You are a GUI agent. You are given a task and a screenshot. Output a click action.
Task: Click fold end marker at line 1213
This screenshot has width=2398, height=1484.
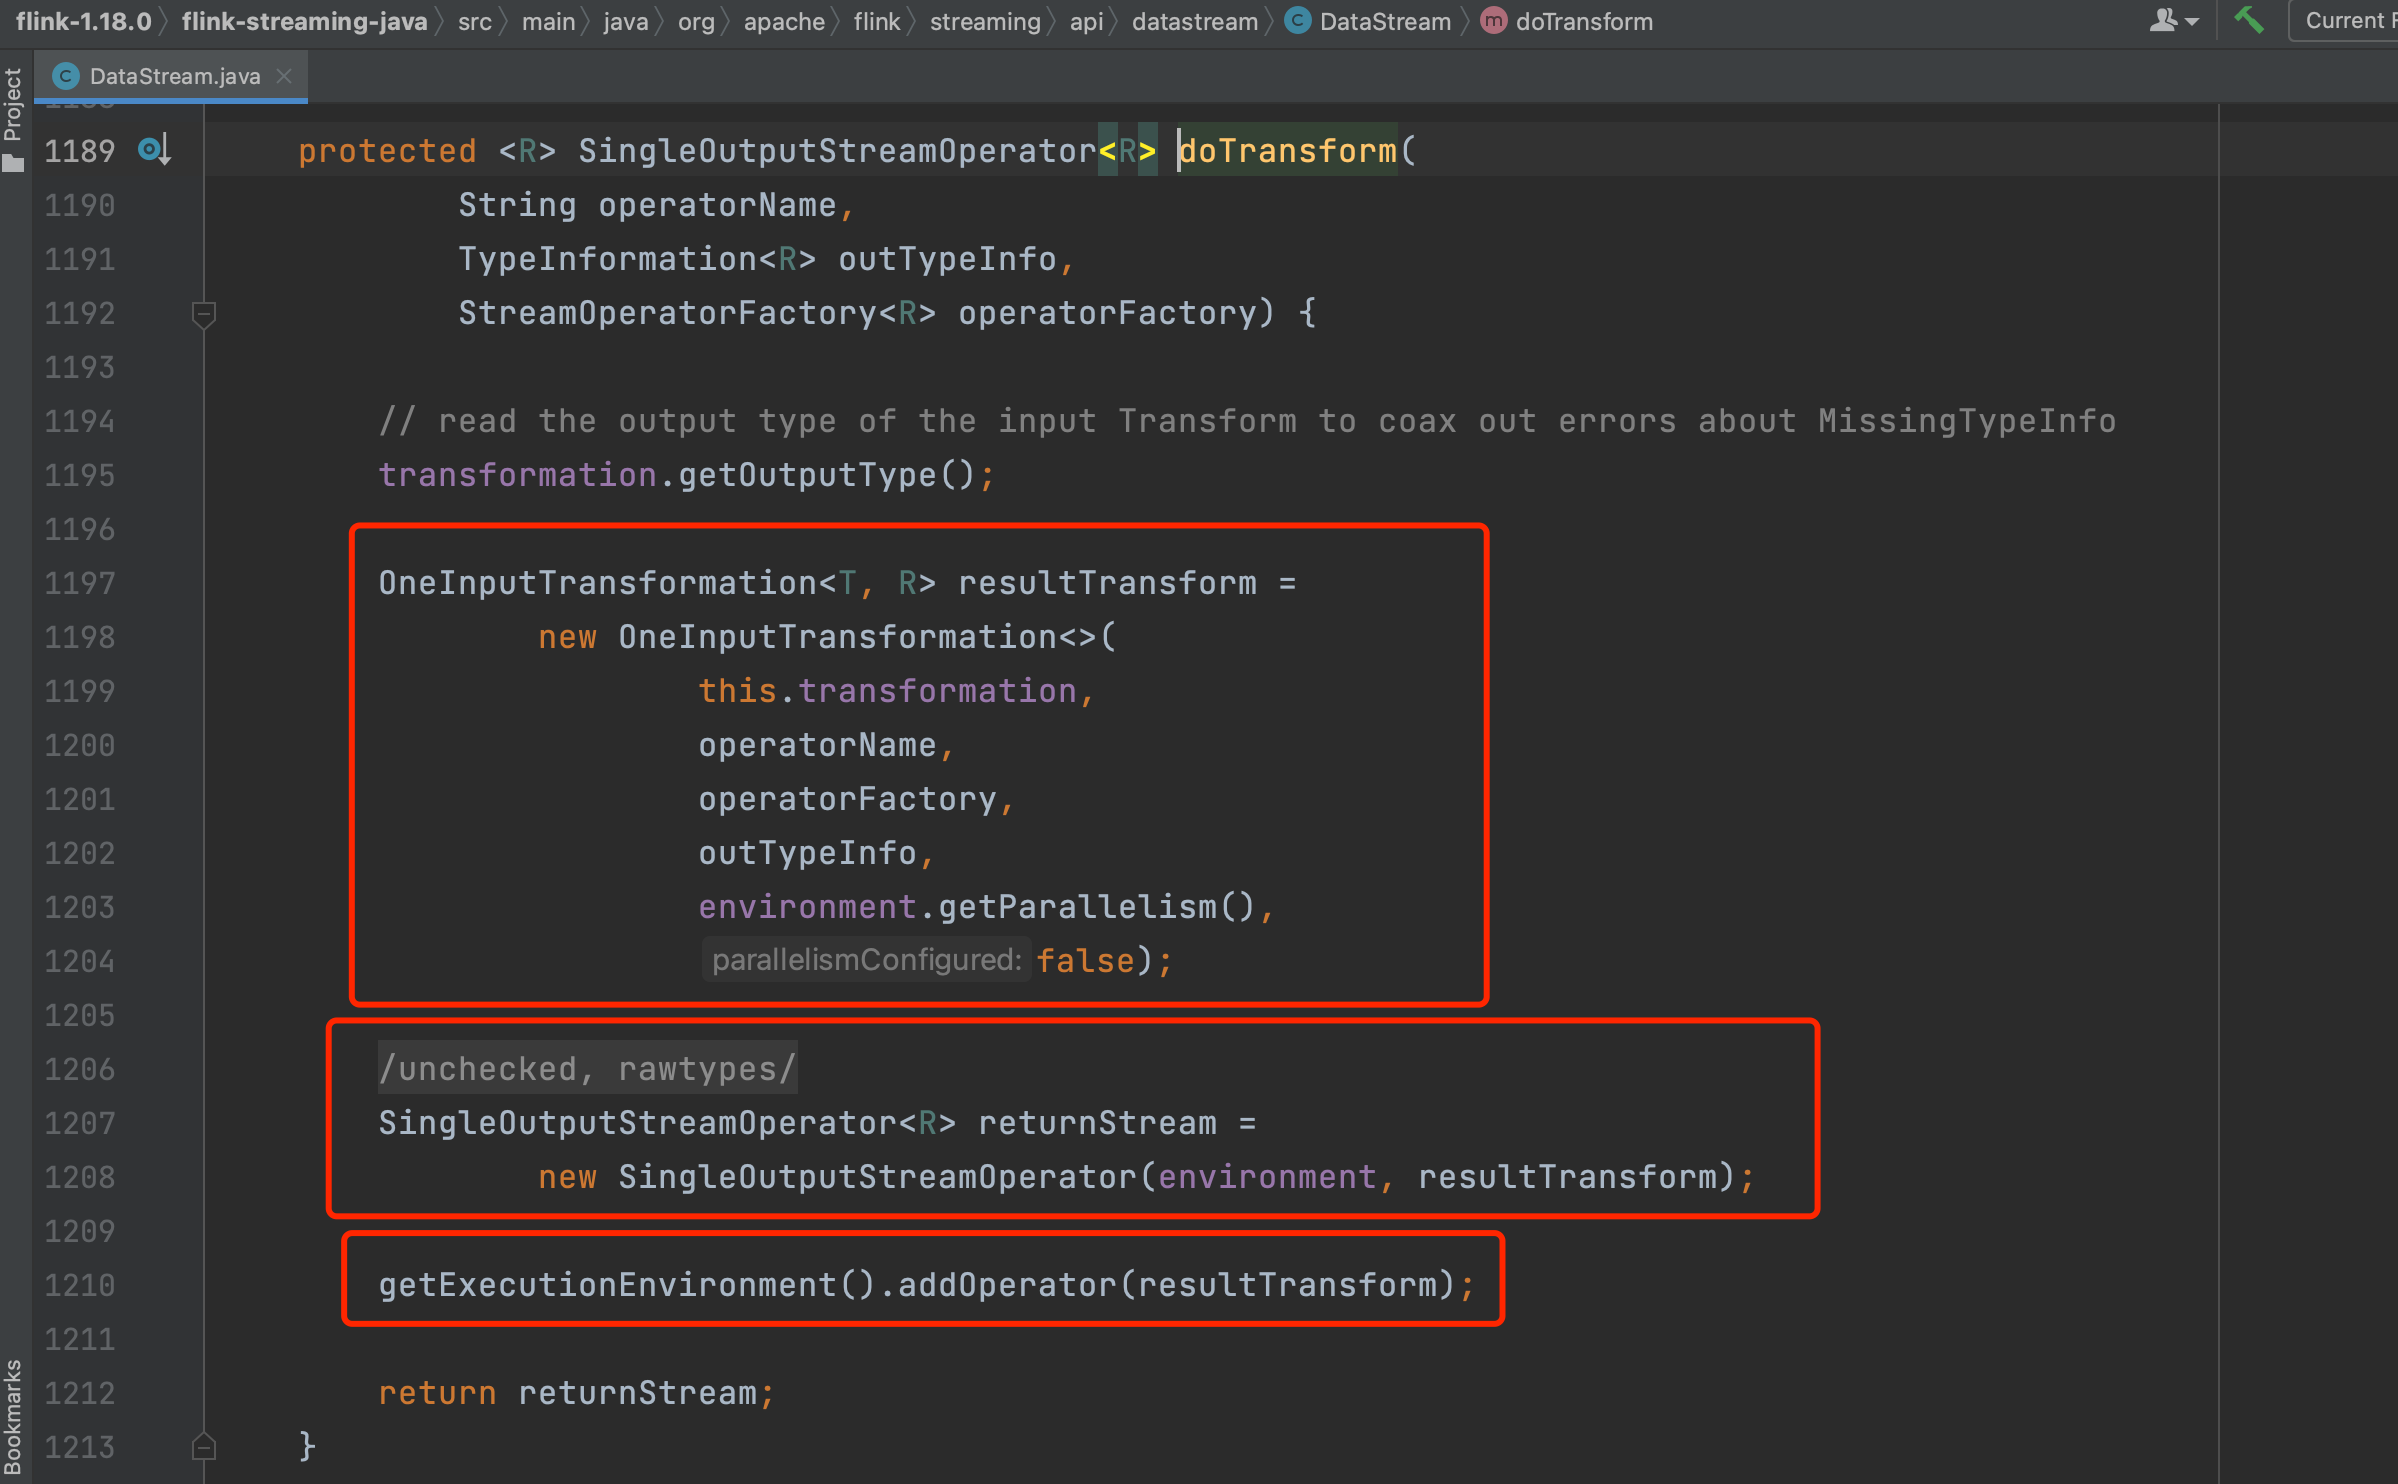pyautogui.click(x=203, y=1446)
